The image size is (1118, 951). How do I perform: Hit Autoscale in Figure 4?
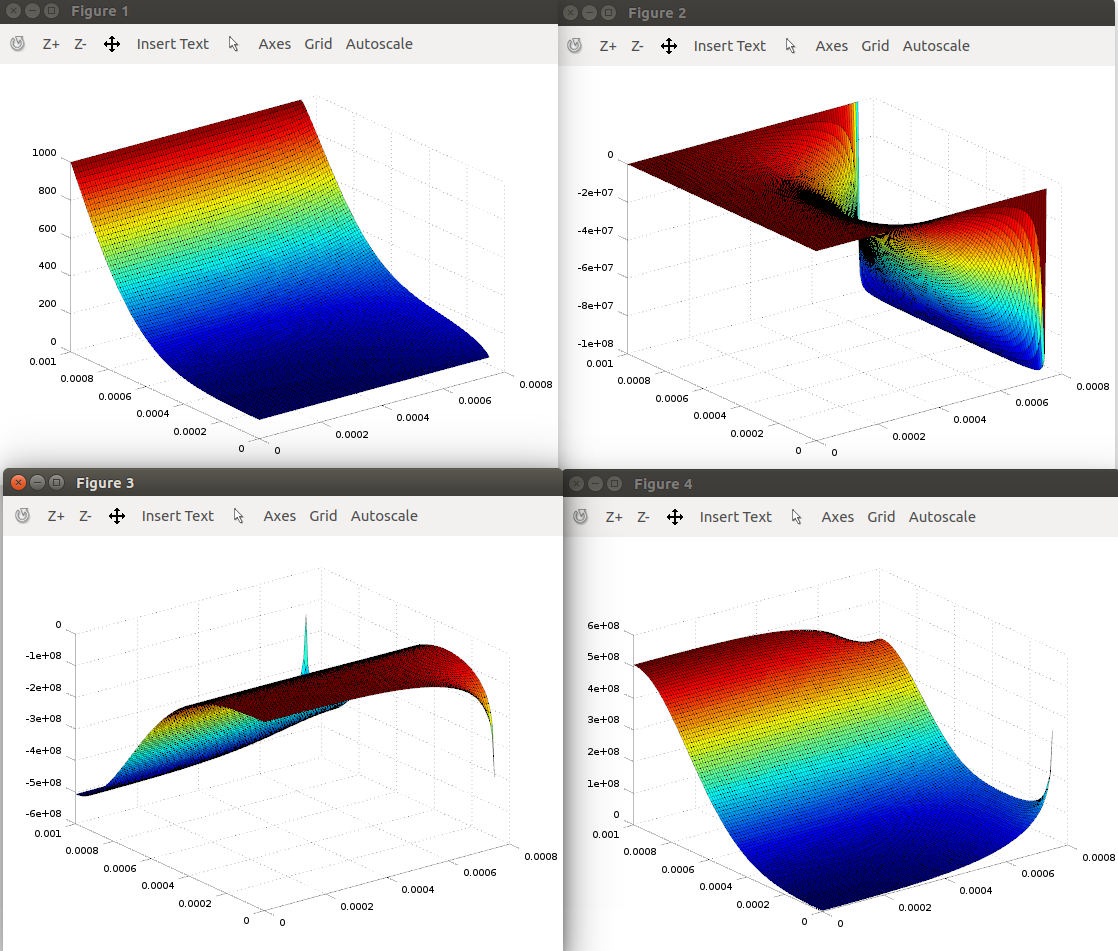942,517
